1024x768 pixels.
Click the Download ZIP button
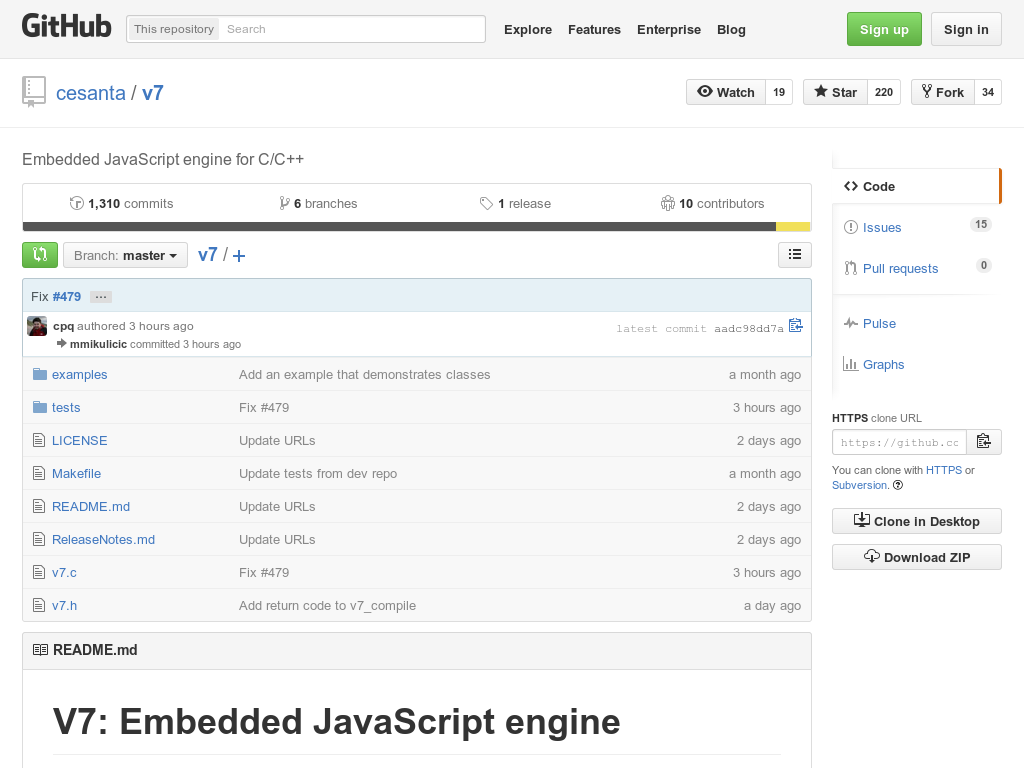[x=916, y=557]
